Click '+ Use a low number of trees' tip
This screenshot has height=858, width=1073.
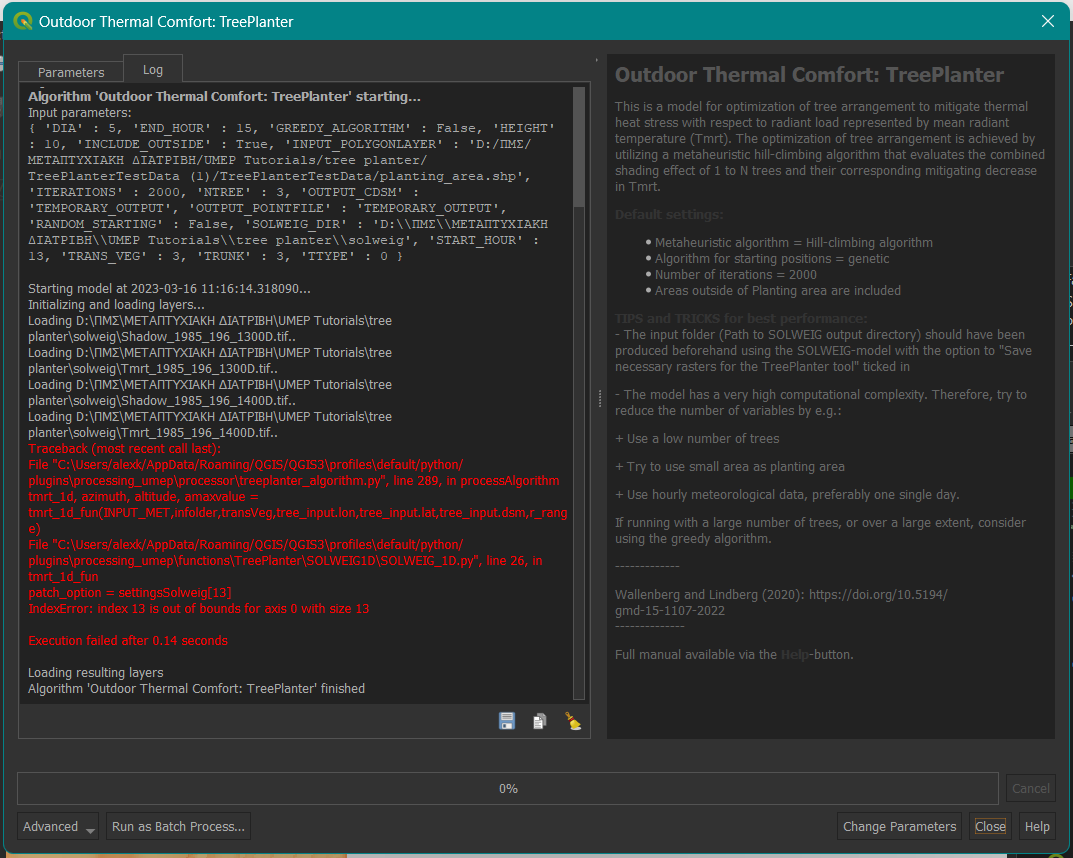[x=697, y=439]
